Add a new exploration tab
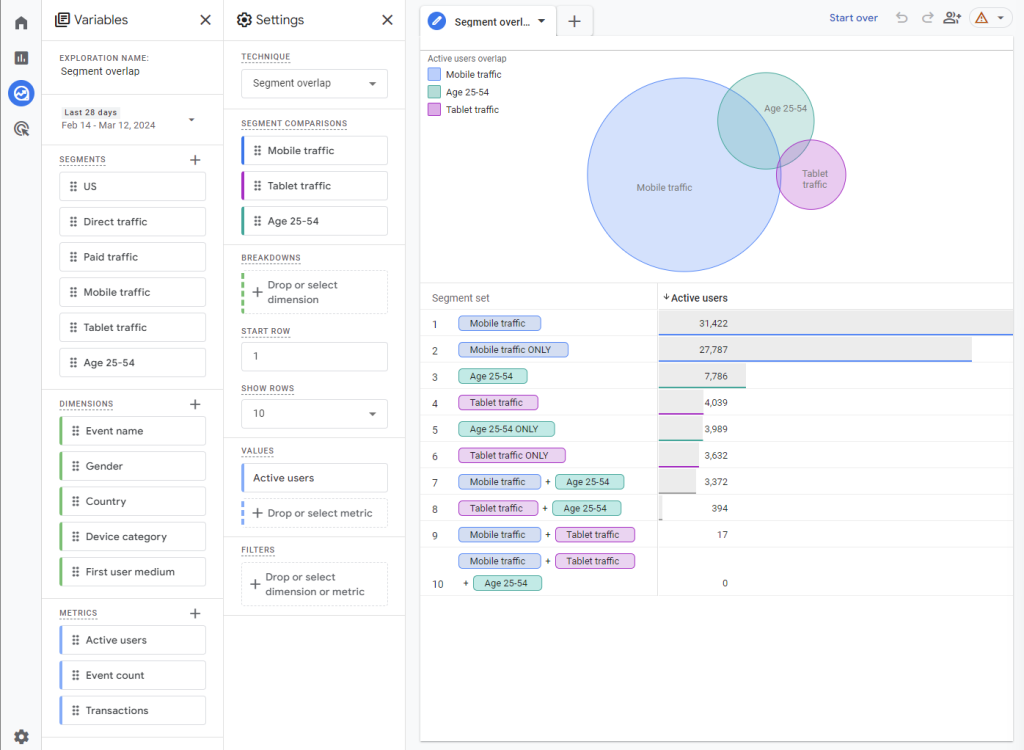Image resolution: width=1024 pixels, height=750 pixels. (575, 22)
